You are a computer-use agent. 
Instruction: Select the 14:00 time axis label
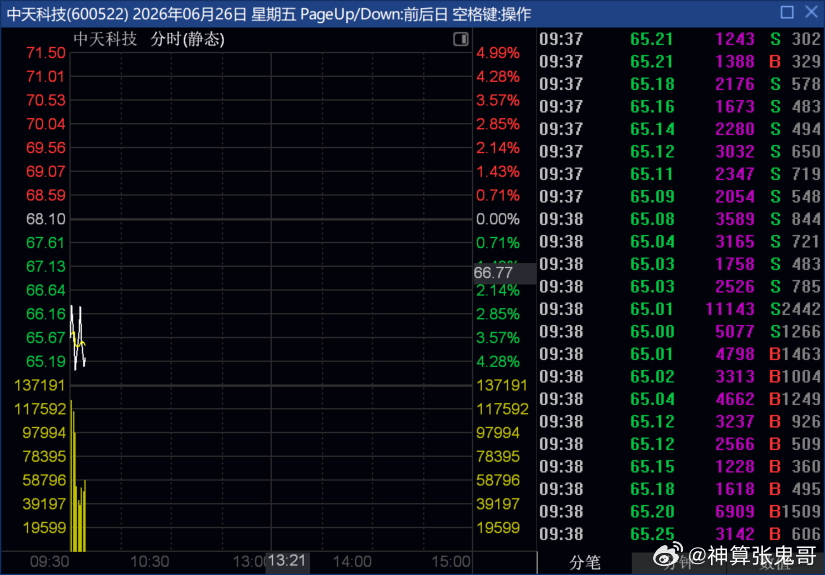pyautogui.click(x=352, y=562)
